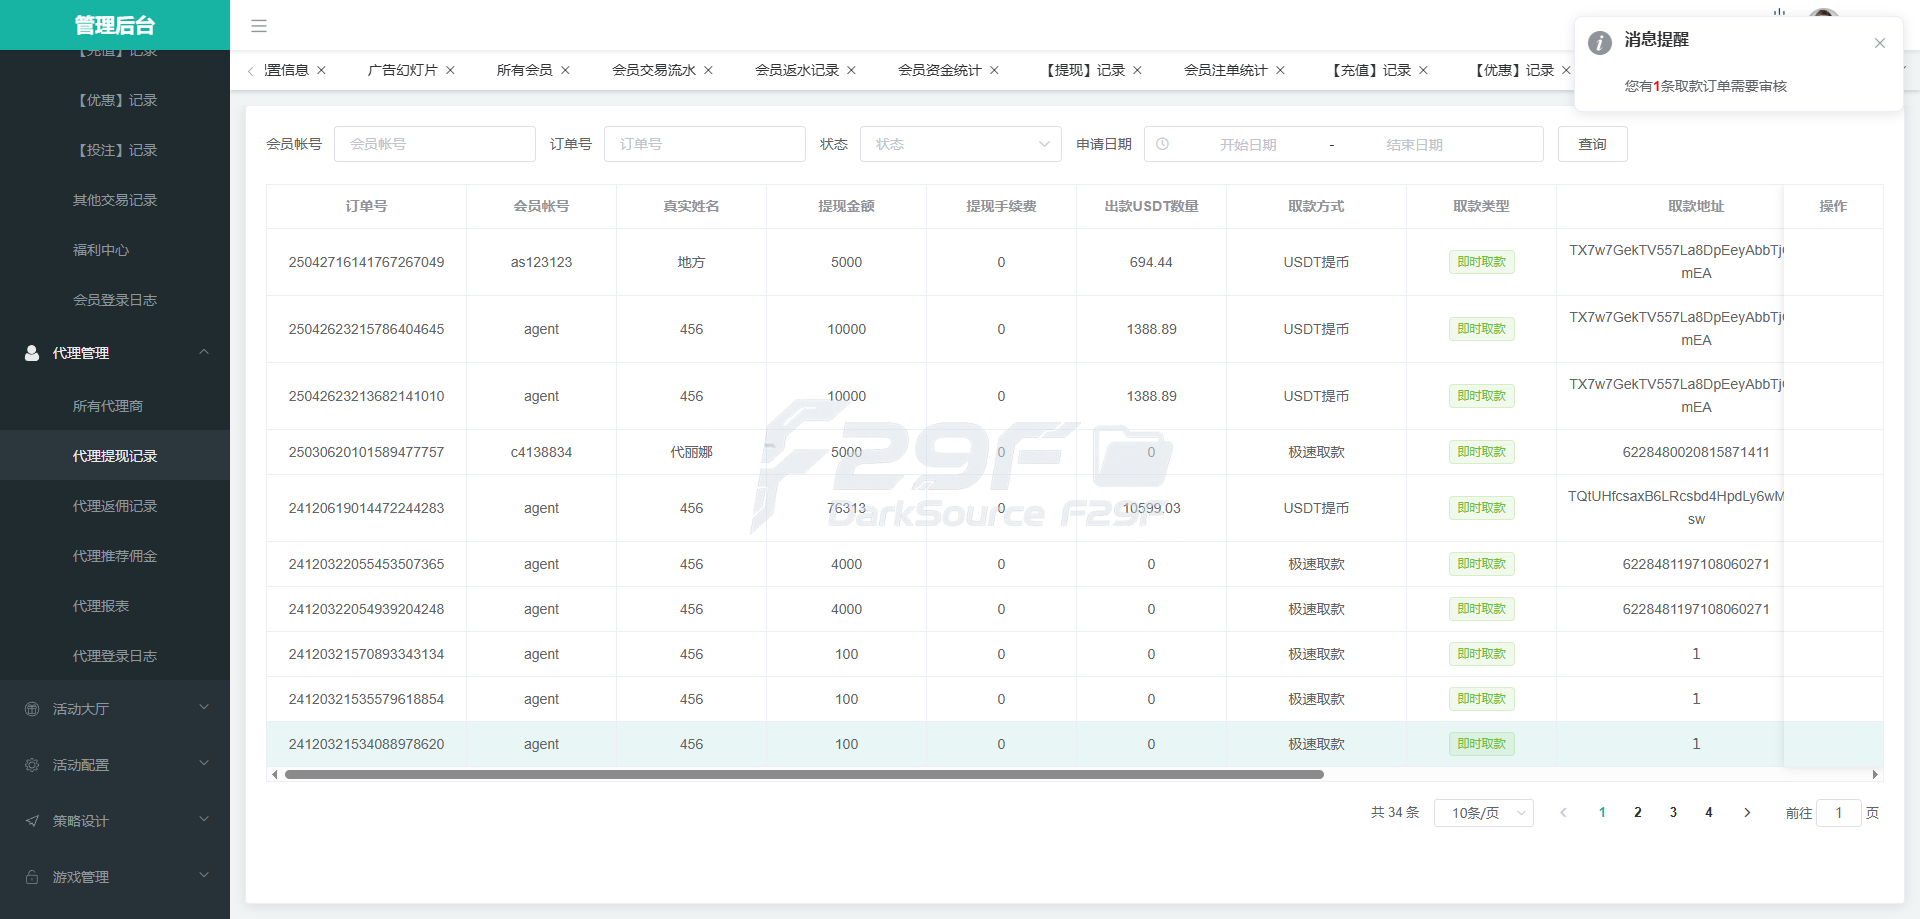The image size is (1920, 919).
Task: Open 代理返佣记录 in the sidebar
Action: [x=115, y=506]
